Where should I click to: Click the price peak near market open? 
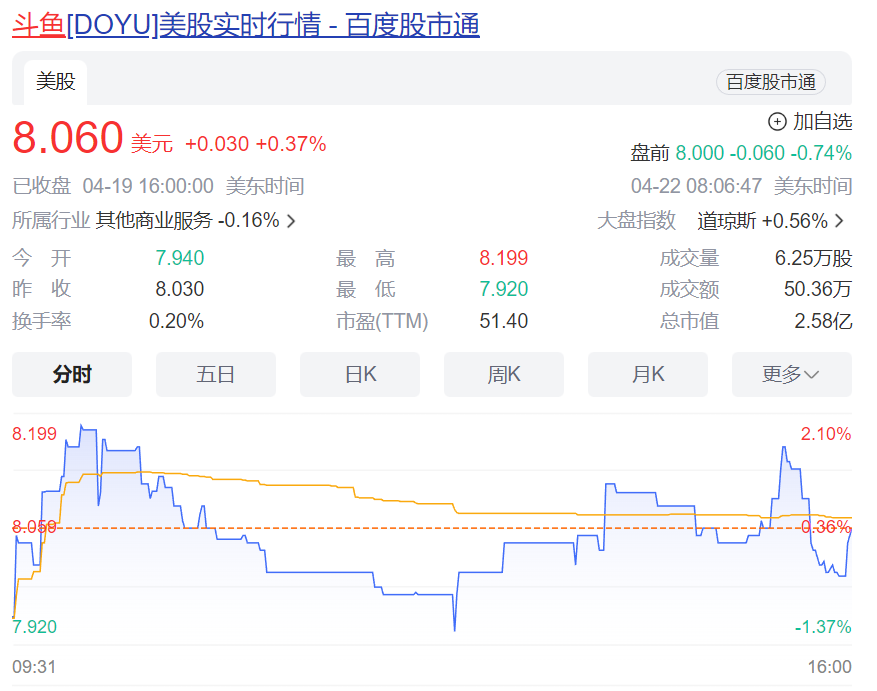click(x=82, y=427)
